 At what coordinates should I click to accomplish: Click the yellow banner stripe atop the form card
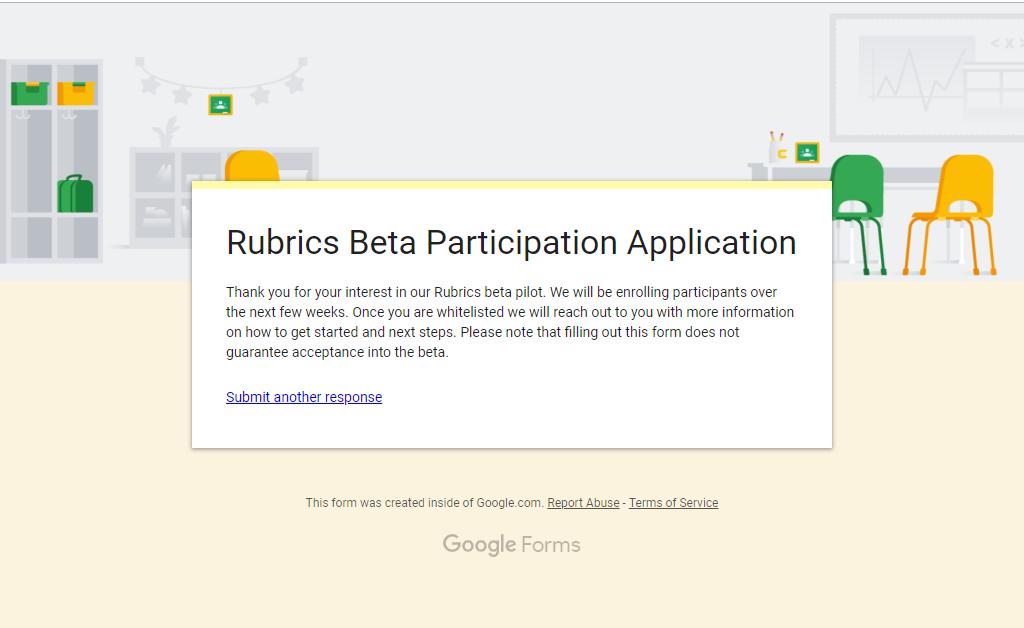pos(510,184)
